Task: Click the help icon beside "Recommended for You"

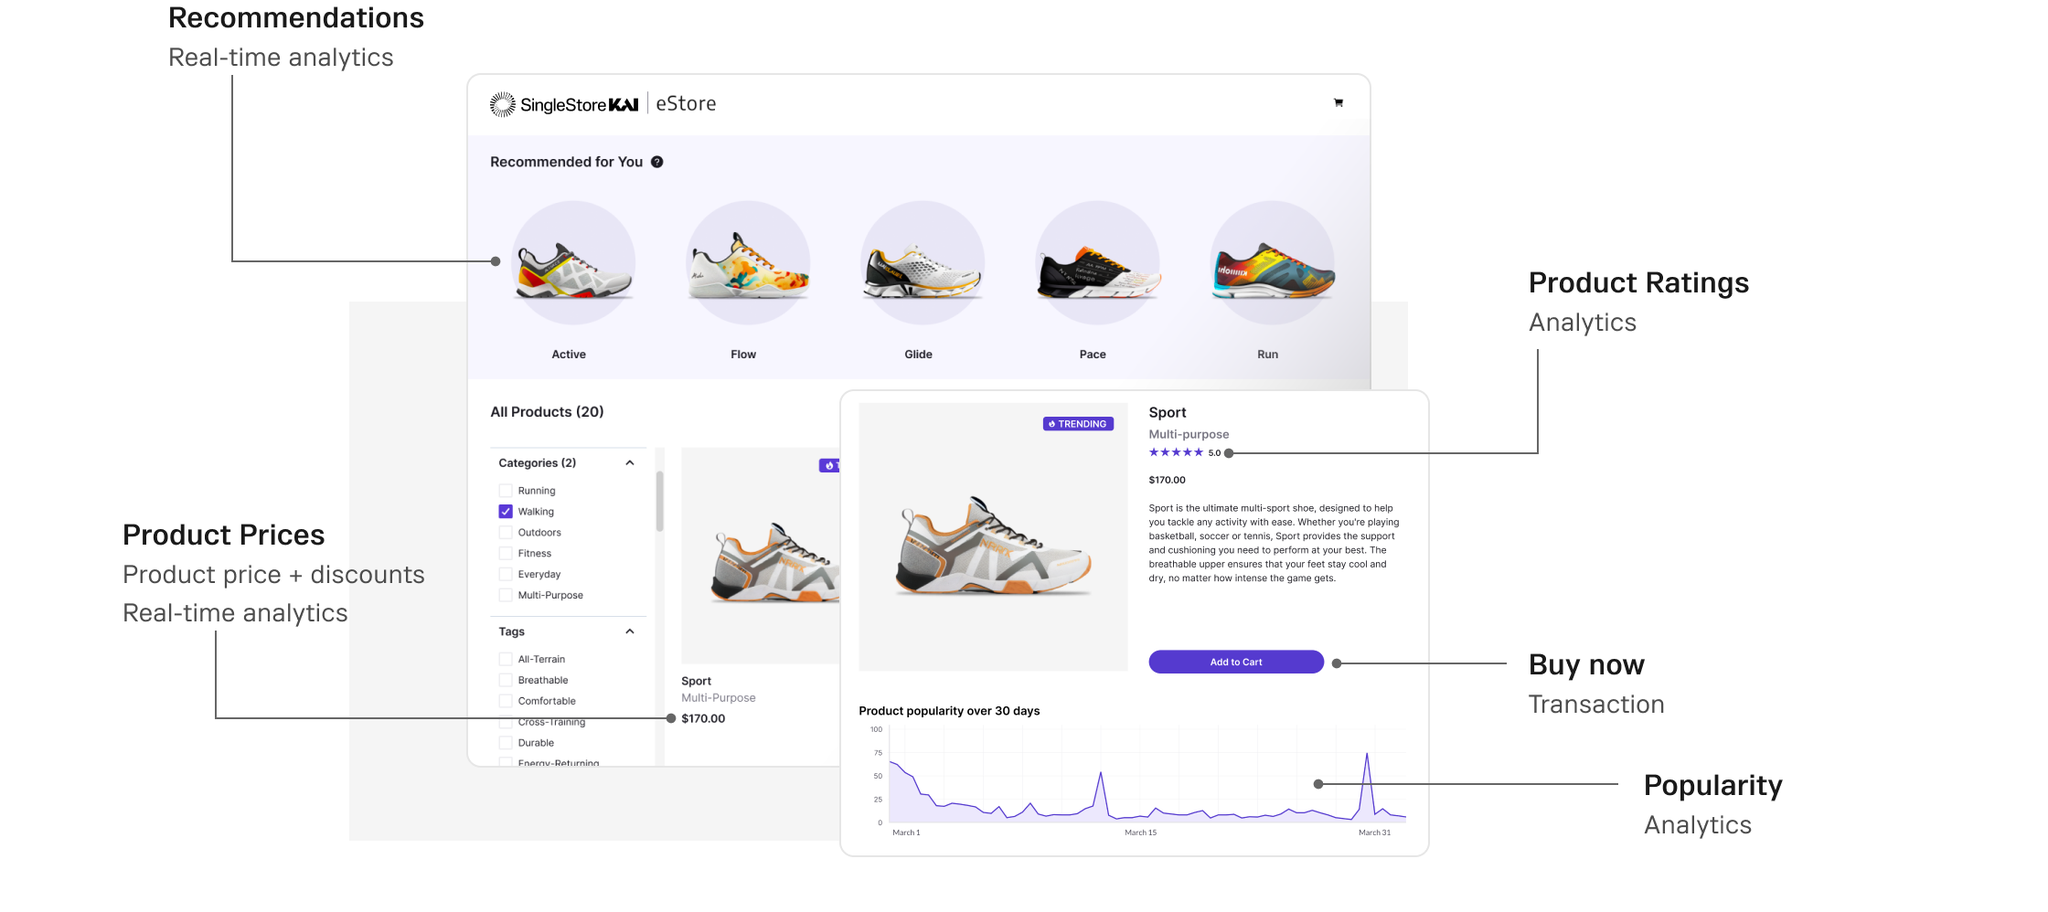Action: pyautogui.click(x=657, y=161)
